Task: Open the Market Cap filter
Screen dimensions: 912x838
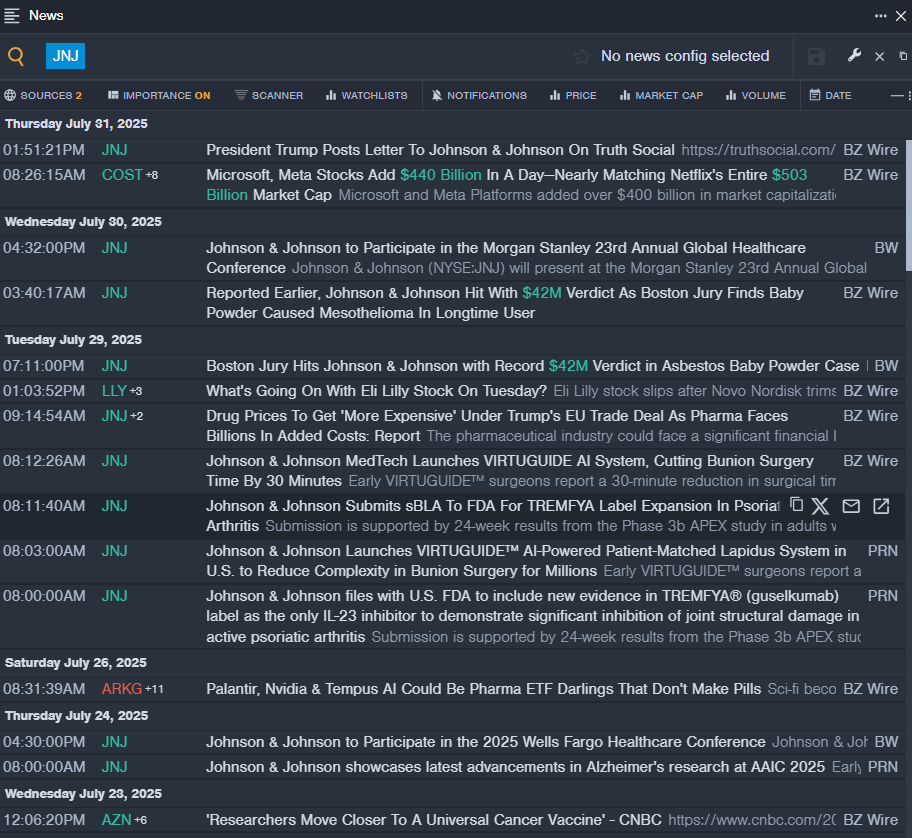Action: tap(661, 95)
